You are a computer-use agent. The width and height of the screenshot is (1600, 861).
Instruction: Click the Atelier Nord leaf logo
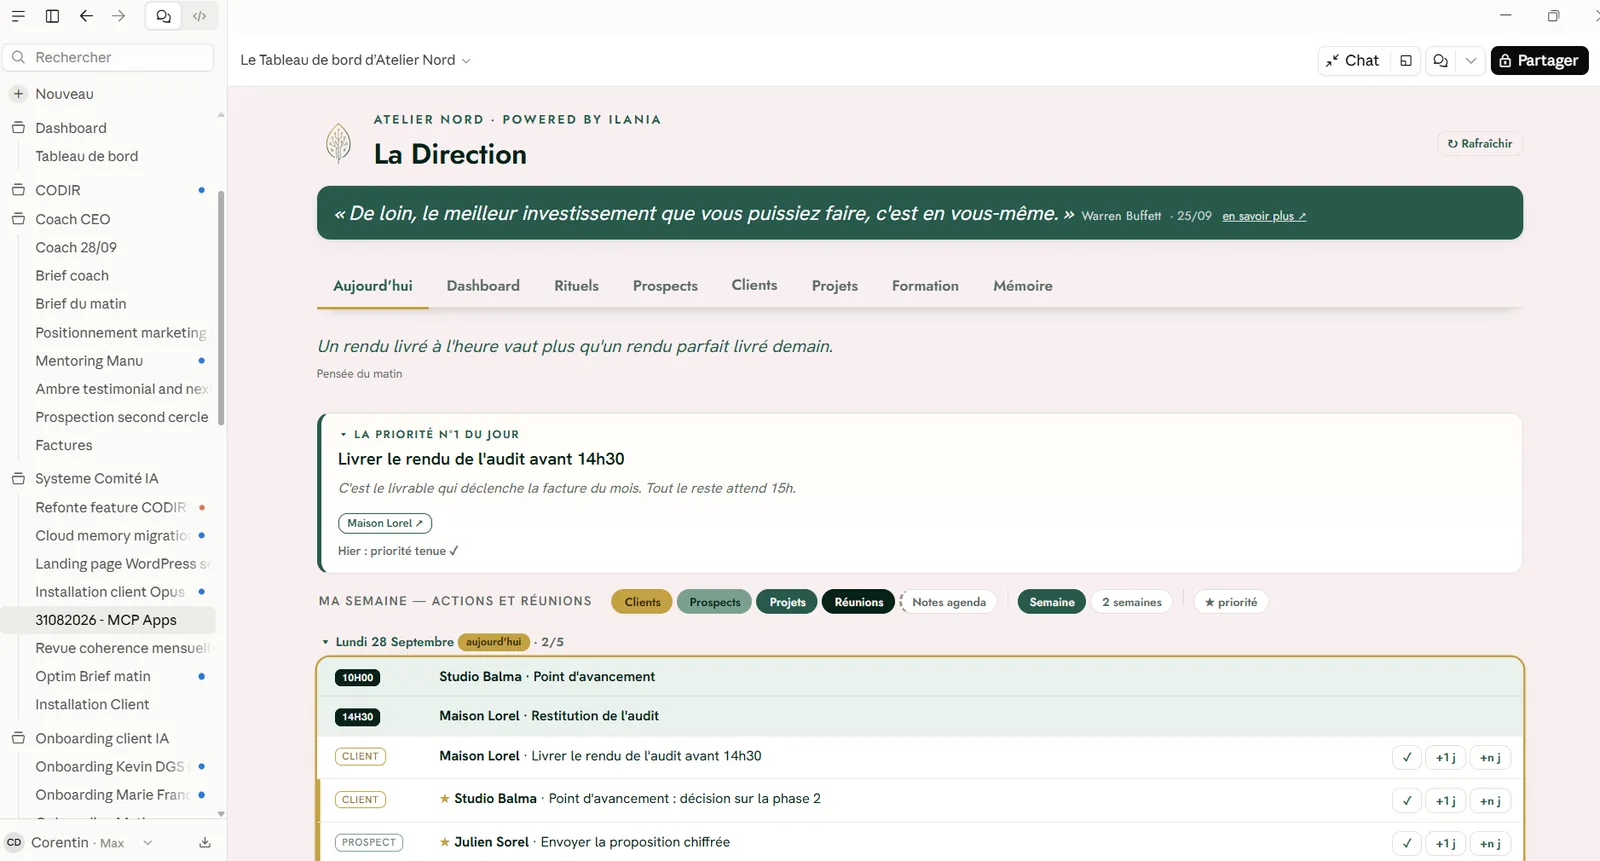pos(339,143)
